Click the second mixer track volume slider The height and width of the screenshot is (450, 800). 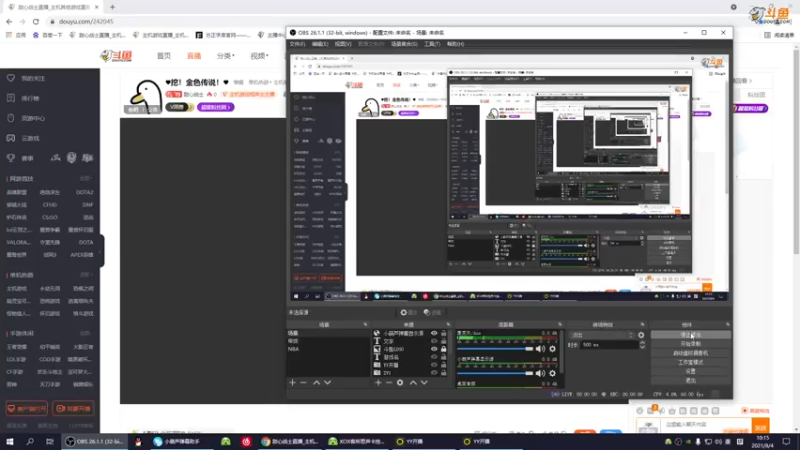pos(495,373)
